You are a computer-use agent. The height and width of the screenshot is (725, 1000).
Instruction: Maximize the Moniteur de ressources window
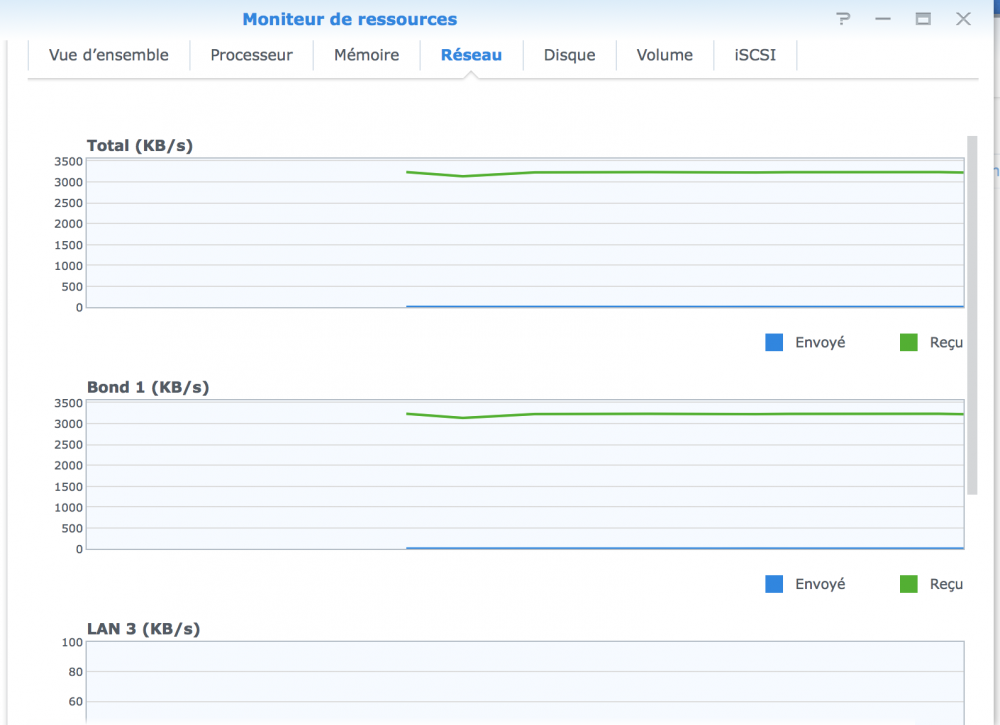click(x=923, y=19)
